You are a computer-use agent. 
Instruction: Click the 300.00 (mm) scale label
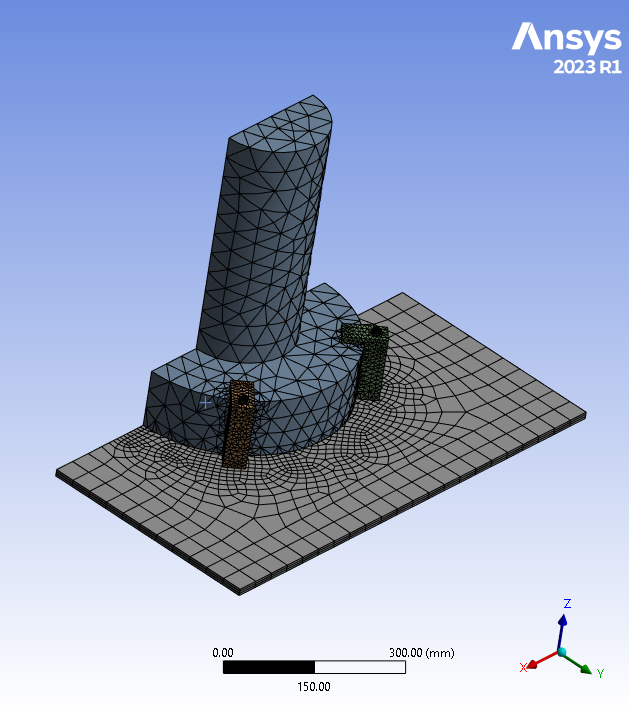click(422, 653)
